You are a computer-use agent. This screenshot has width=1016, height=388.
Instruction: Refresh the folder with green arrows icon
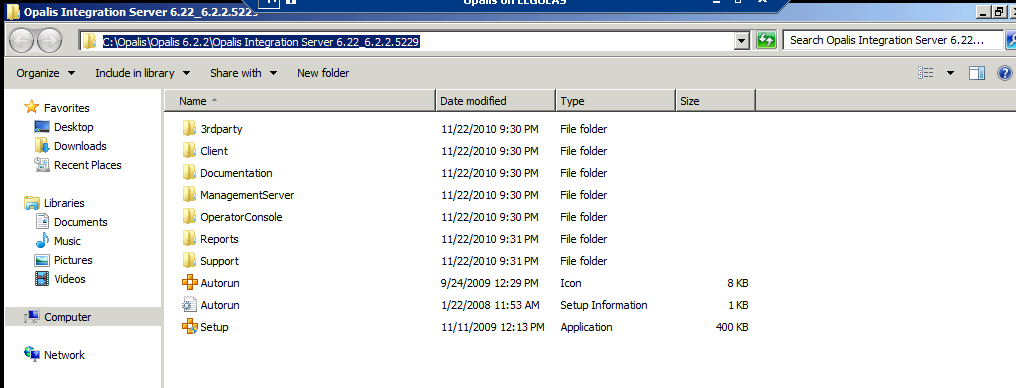pyautogui.click(x=766, y=41)
